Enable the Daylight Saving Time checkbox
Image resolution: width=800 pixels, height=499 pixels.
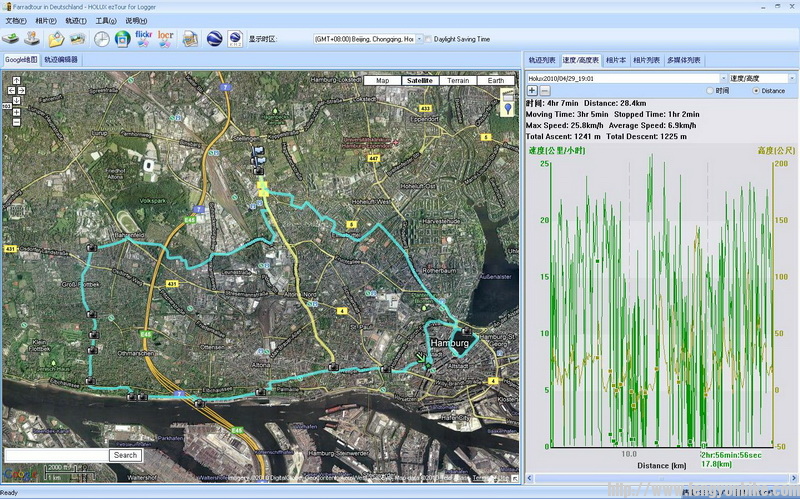pyautogui.click(x=428, y=39)
